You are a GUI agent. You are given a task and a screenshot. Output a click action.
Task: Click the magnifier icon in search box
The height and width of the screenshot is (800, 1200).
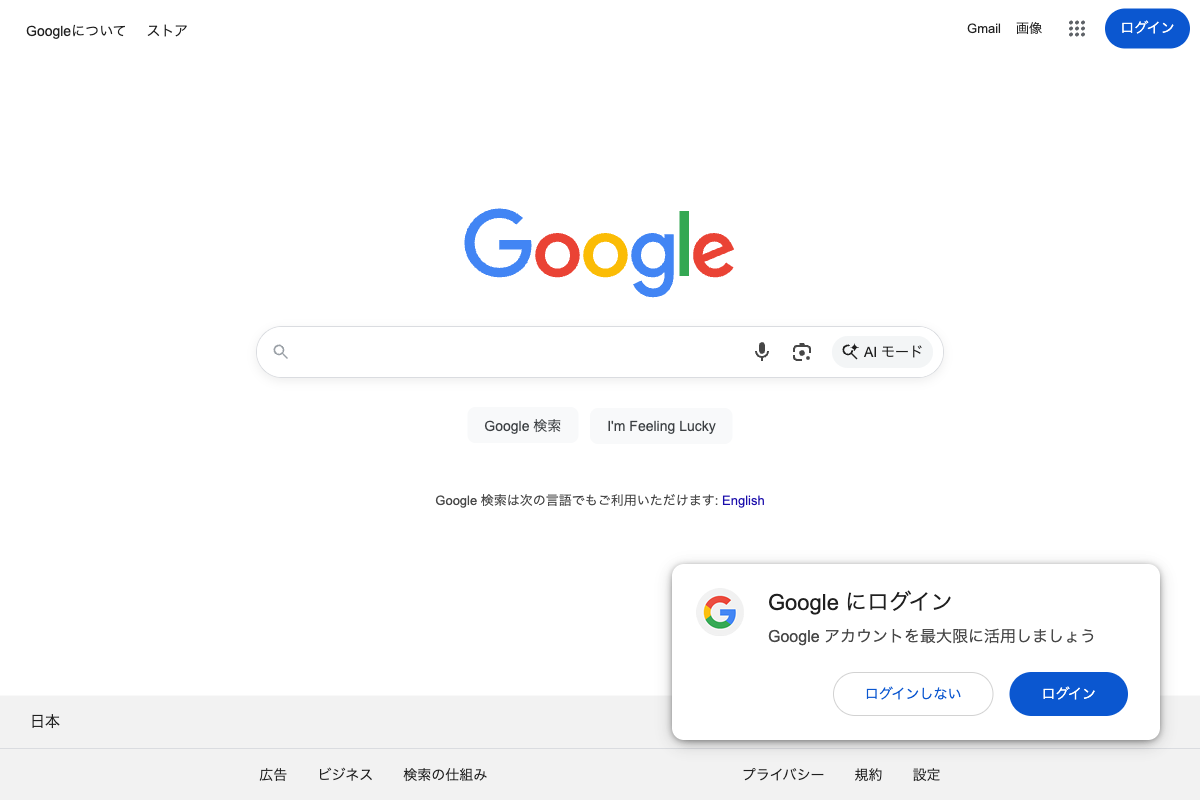click(x=281, y=352)
